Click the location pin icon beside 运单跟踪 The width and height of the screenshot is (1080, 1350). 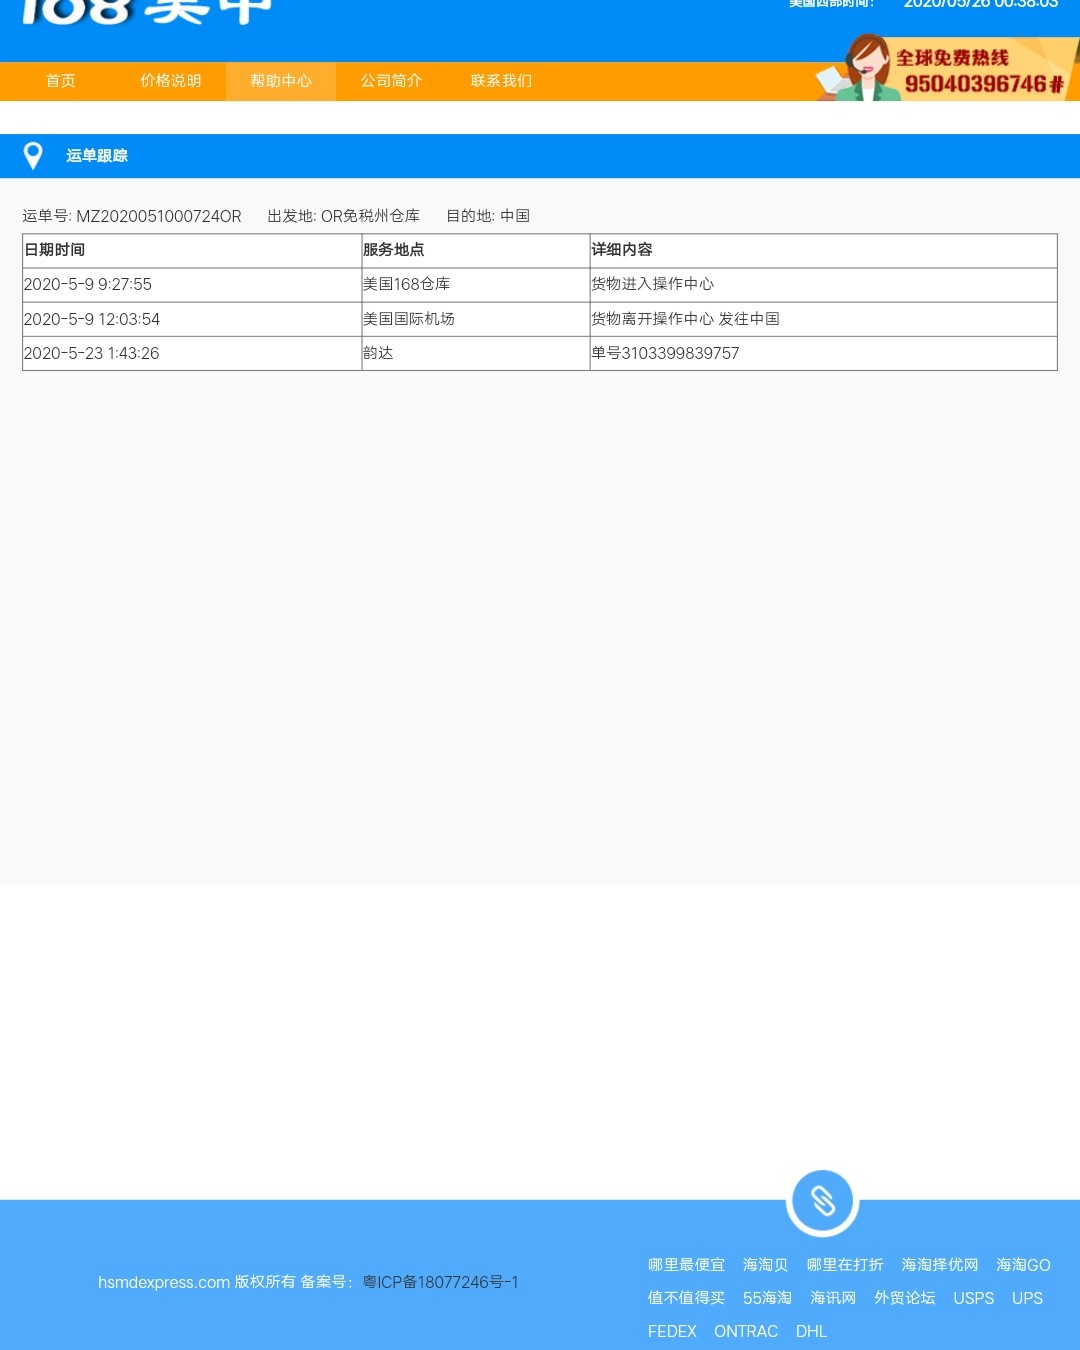coord(33,156)
